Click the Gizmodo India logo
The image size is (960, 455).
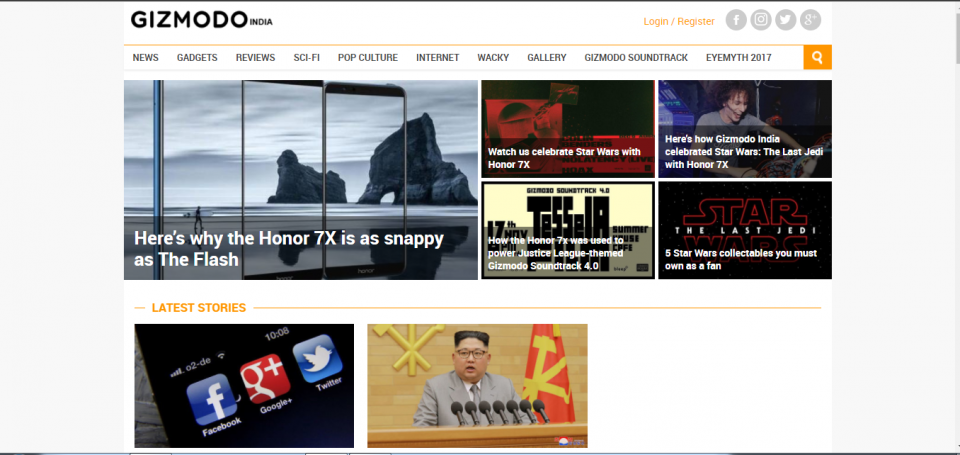(201, 20)
